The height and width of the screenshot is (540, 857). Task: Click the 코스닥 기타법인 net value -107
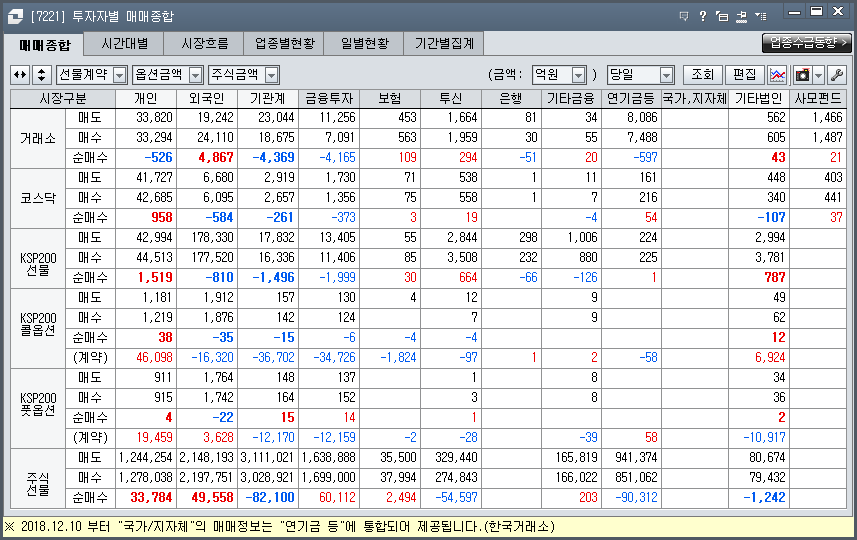[x=771, y=218]
